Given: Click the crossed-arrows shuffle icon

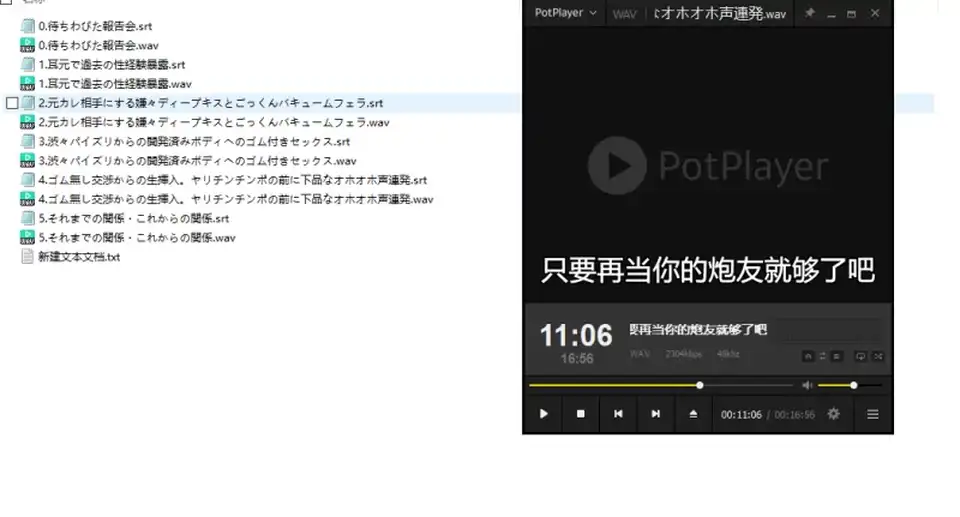Looking at the screenshot, I should pyautogui.click(x=878, y=356).
